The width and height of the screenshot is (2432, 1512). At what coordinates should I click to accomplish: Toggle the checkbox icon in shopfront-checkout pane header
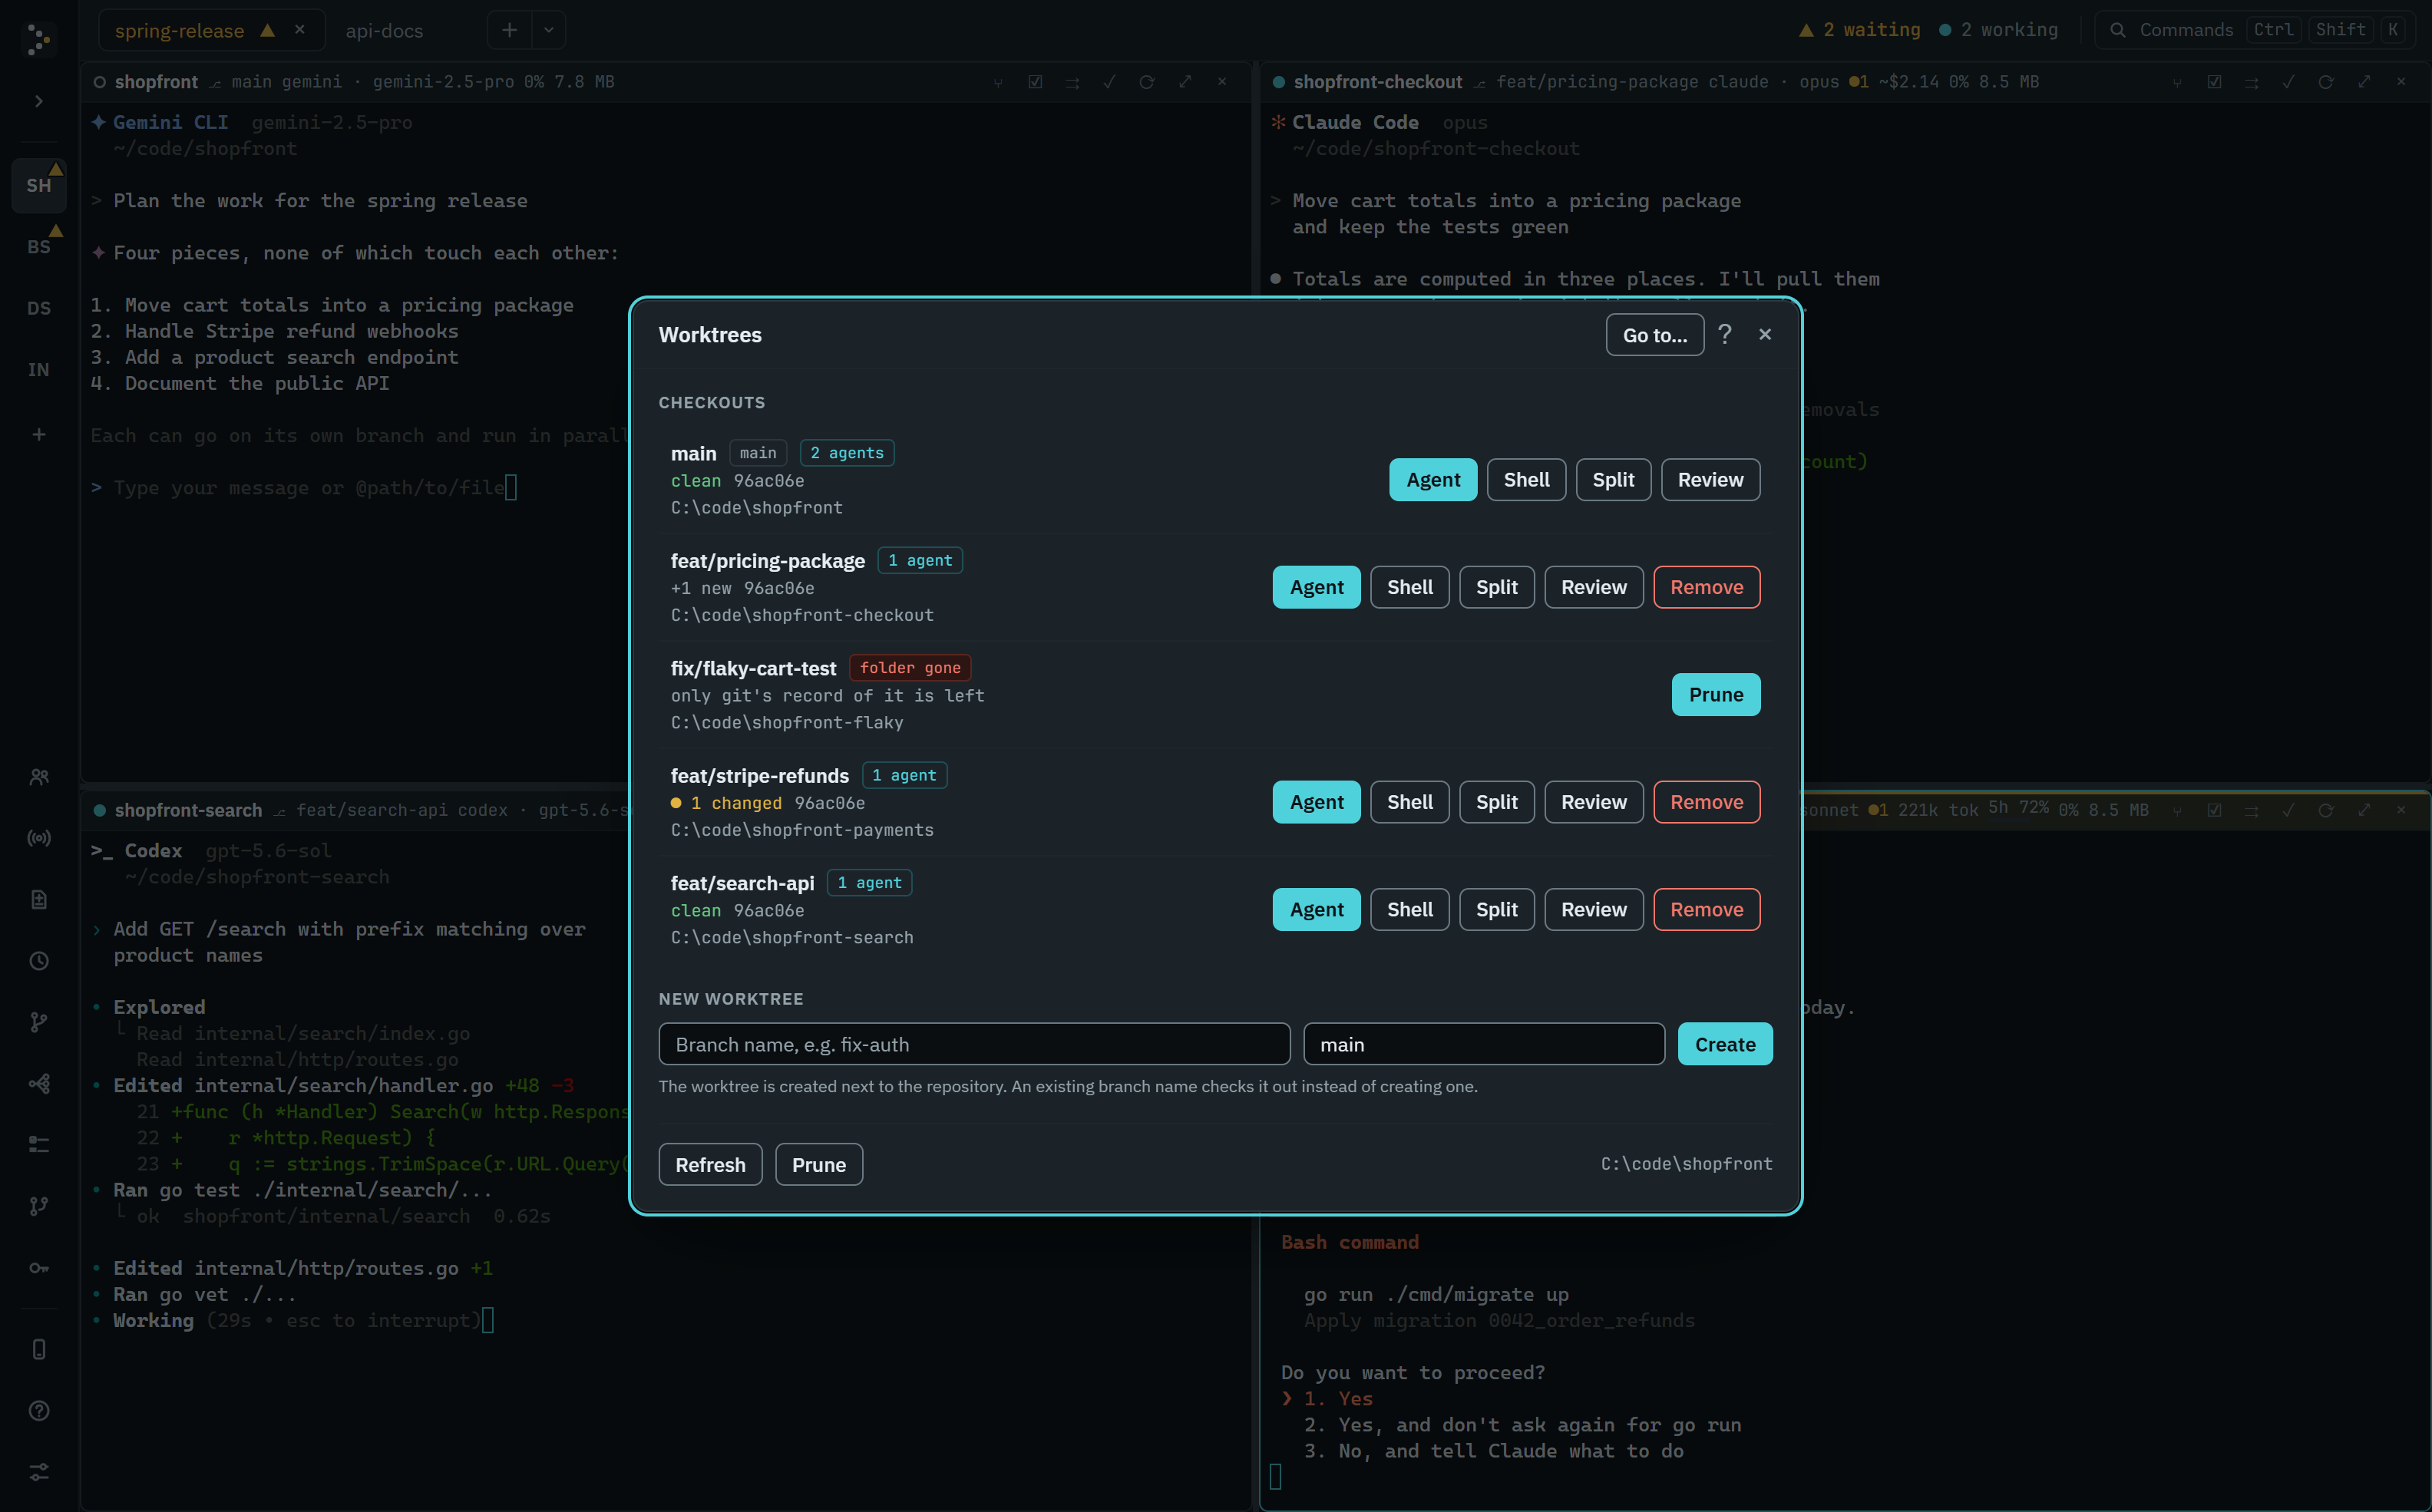tap(2214, 82)
